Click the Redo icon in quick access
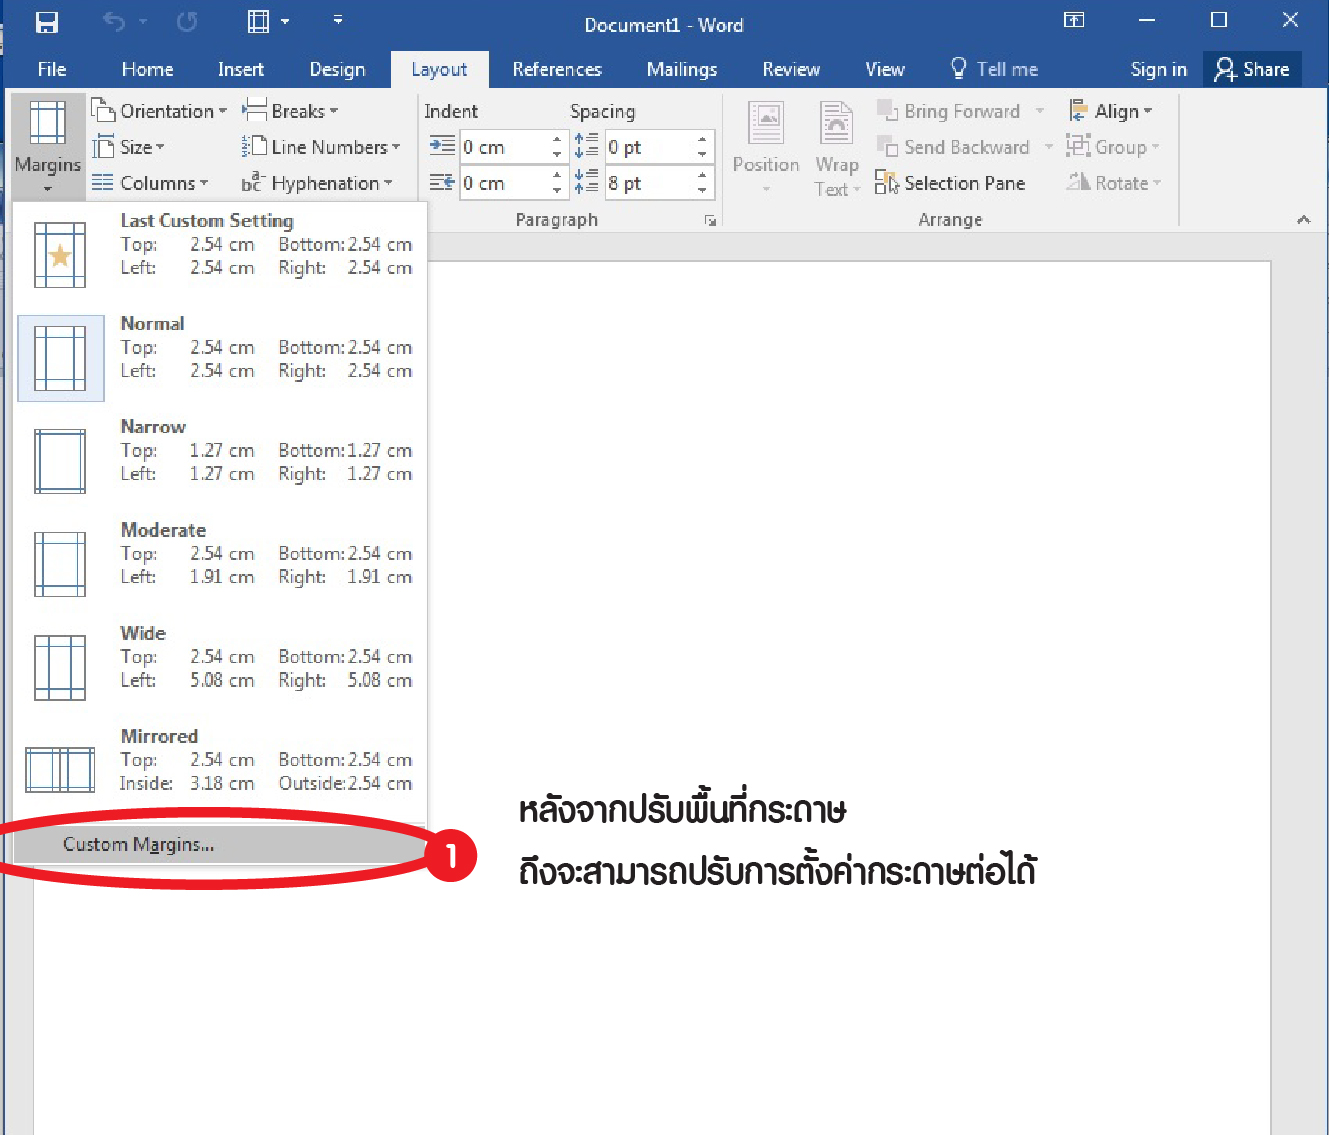1329x1135 pixels. pyautogui.click(x=187, y=22)
